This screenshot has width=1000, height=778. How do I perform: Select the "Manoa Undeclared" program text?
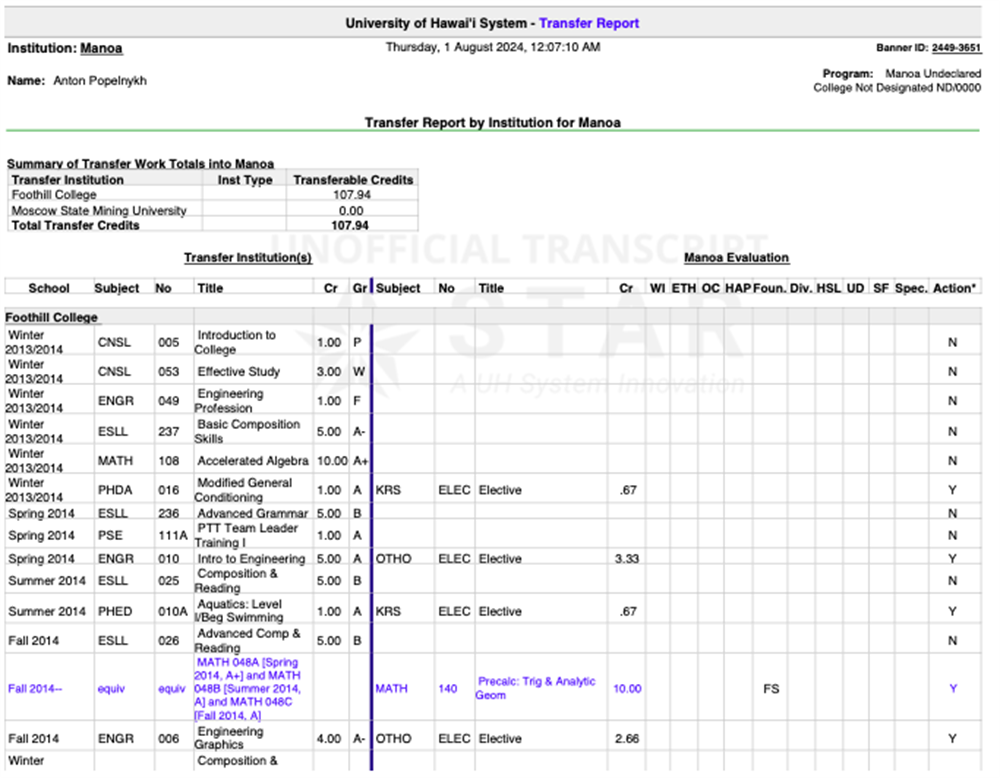click(933, 74)
